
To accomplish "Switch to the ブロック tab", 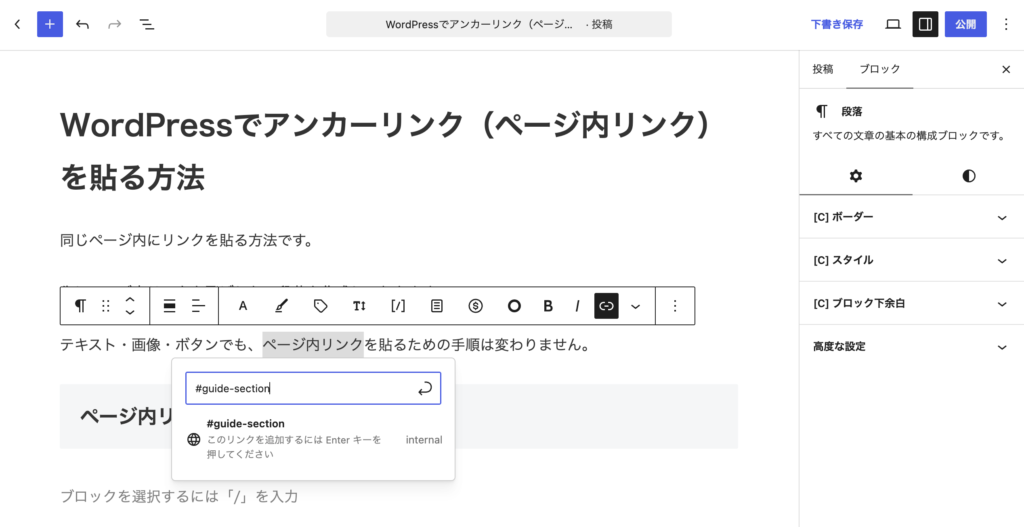I will 880,69.
